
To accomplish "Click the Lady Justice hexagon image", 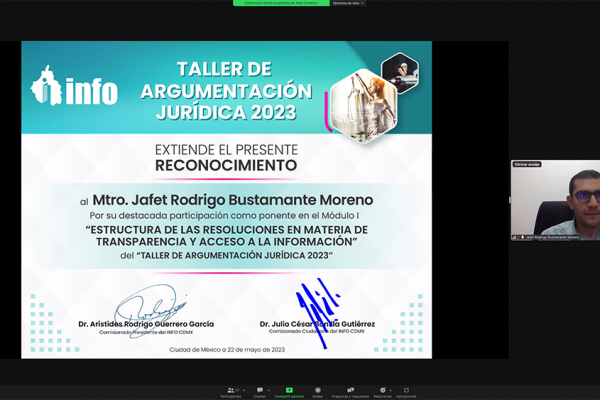I will 363,106.
